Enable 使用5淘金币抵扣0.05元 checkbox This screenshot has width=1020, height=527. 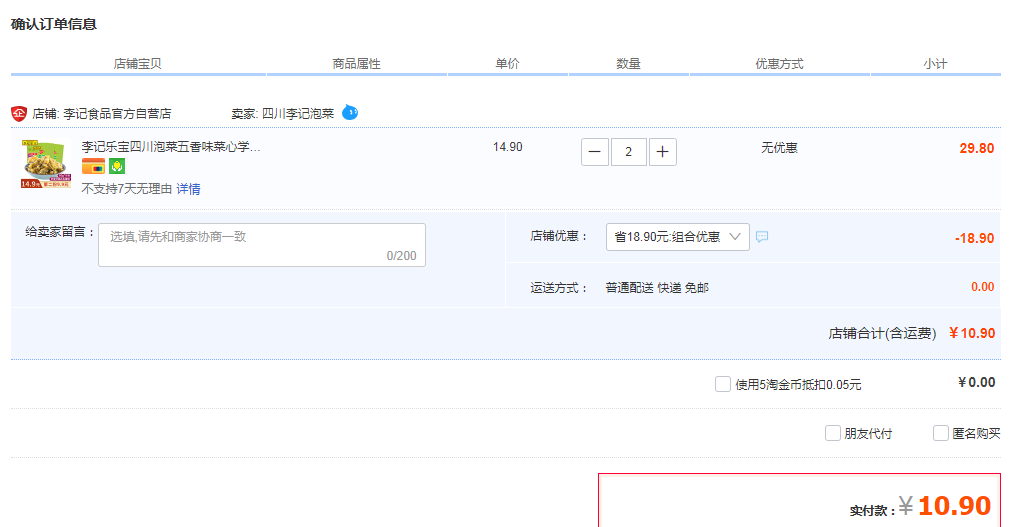pos(722,384)
